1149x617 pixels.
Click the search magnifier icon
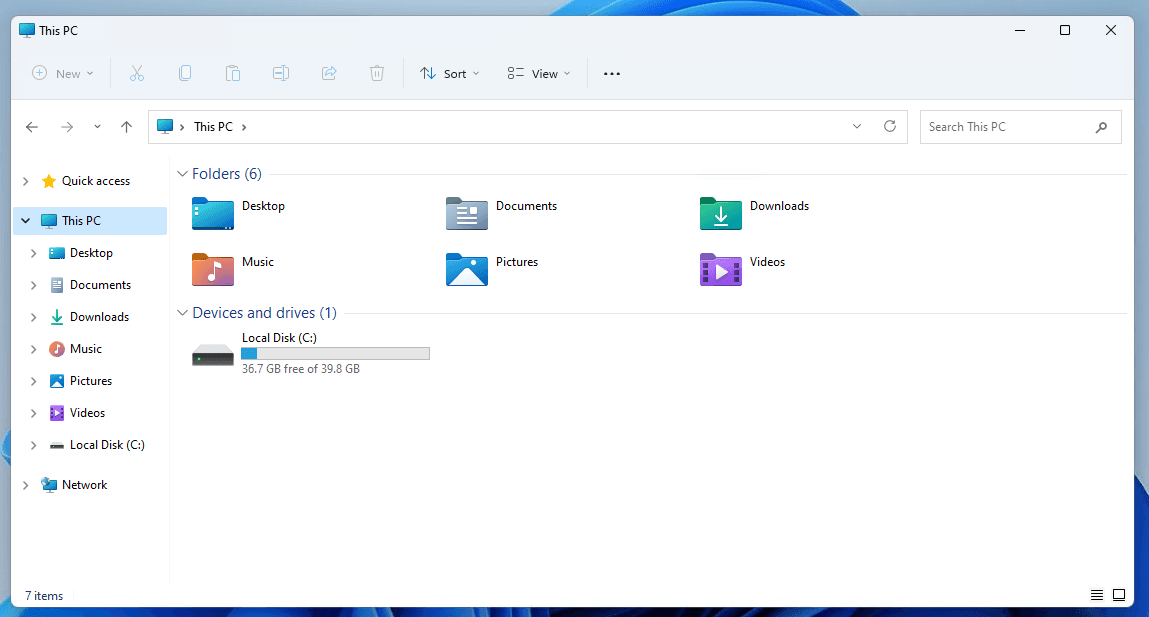click(x=1101, y=127)
